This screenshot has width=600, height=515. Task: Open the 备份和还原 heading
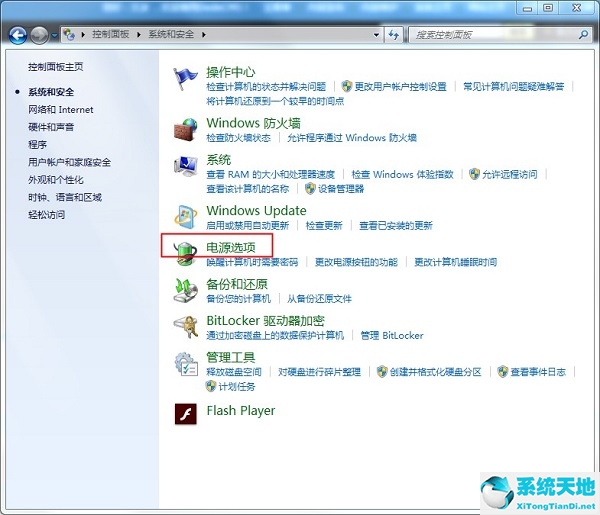[x=237, y=284]
